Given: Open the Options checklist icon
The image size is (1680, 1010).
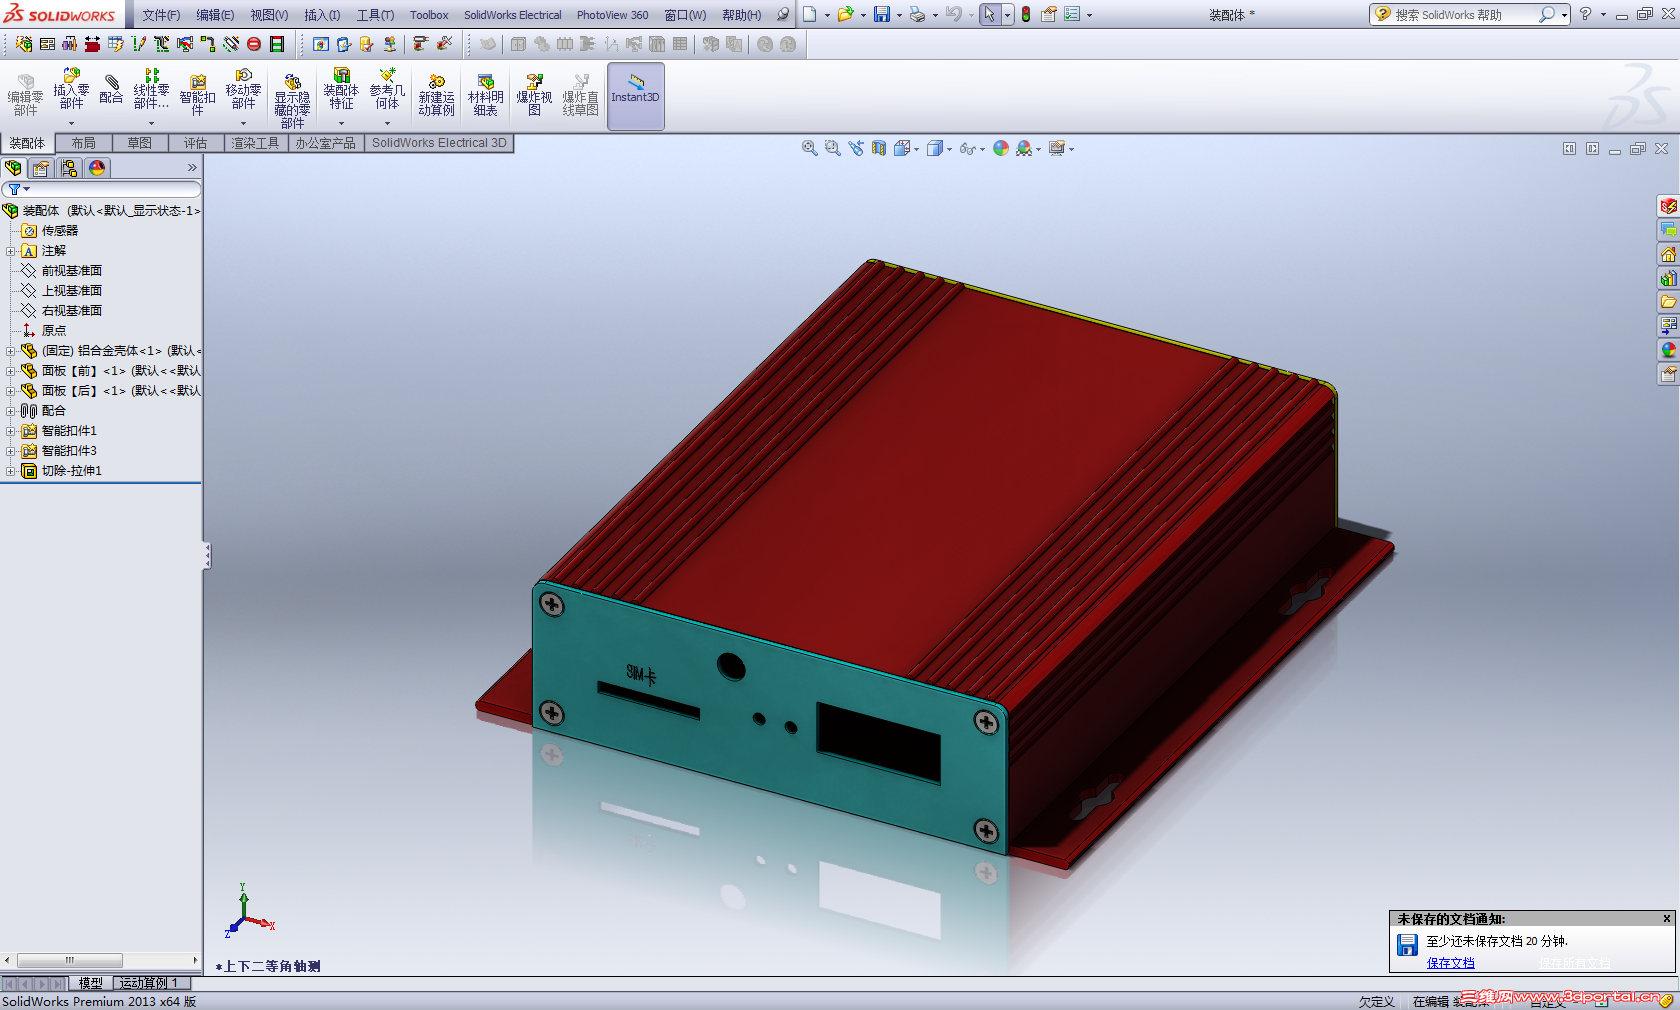Looking at the screenshot, I should pyautogui.click(x=1072, y=14).
